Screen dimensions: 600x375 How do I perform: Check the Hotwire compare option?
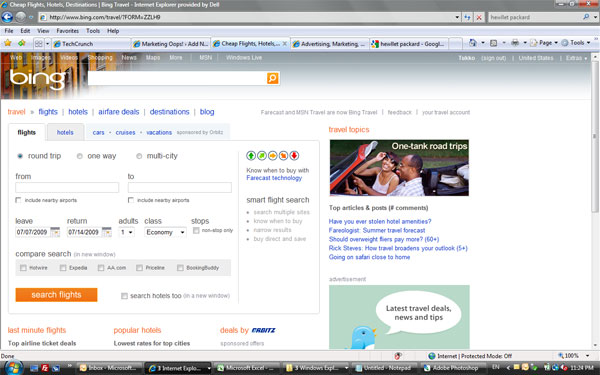[x=23, y=267]
